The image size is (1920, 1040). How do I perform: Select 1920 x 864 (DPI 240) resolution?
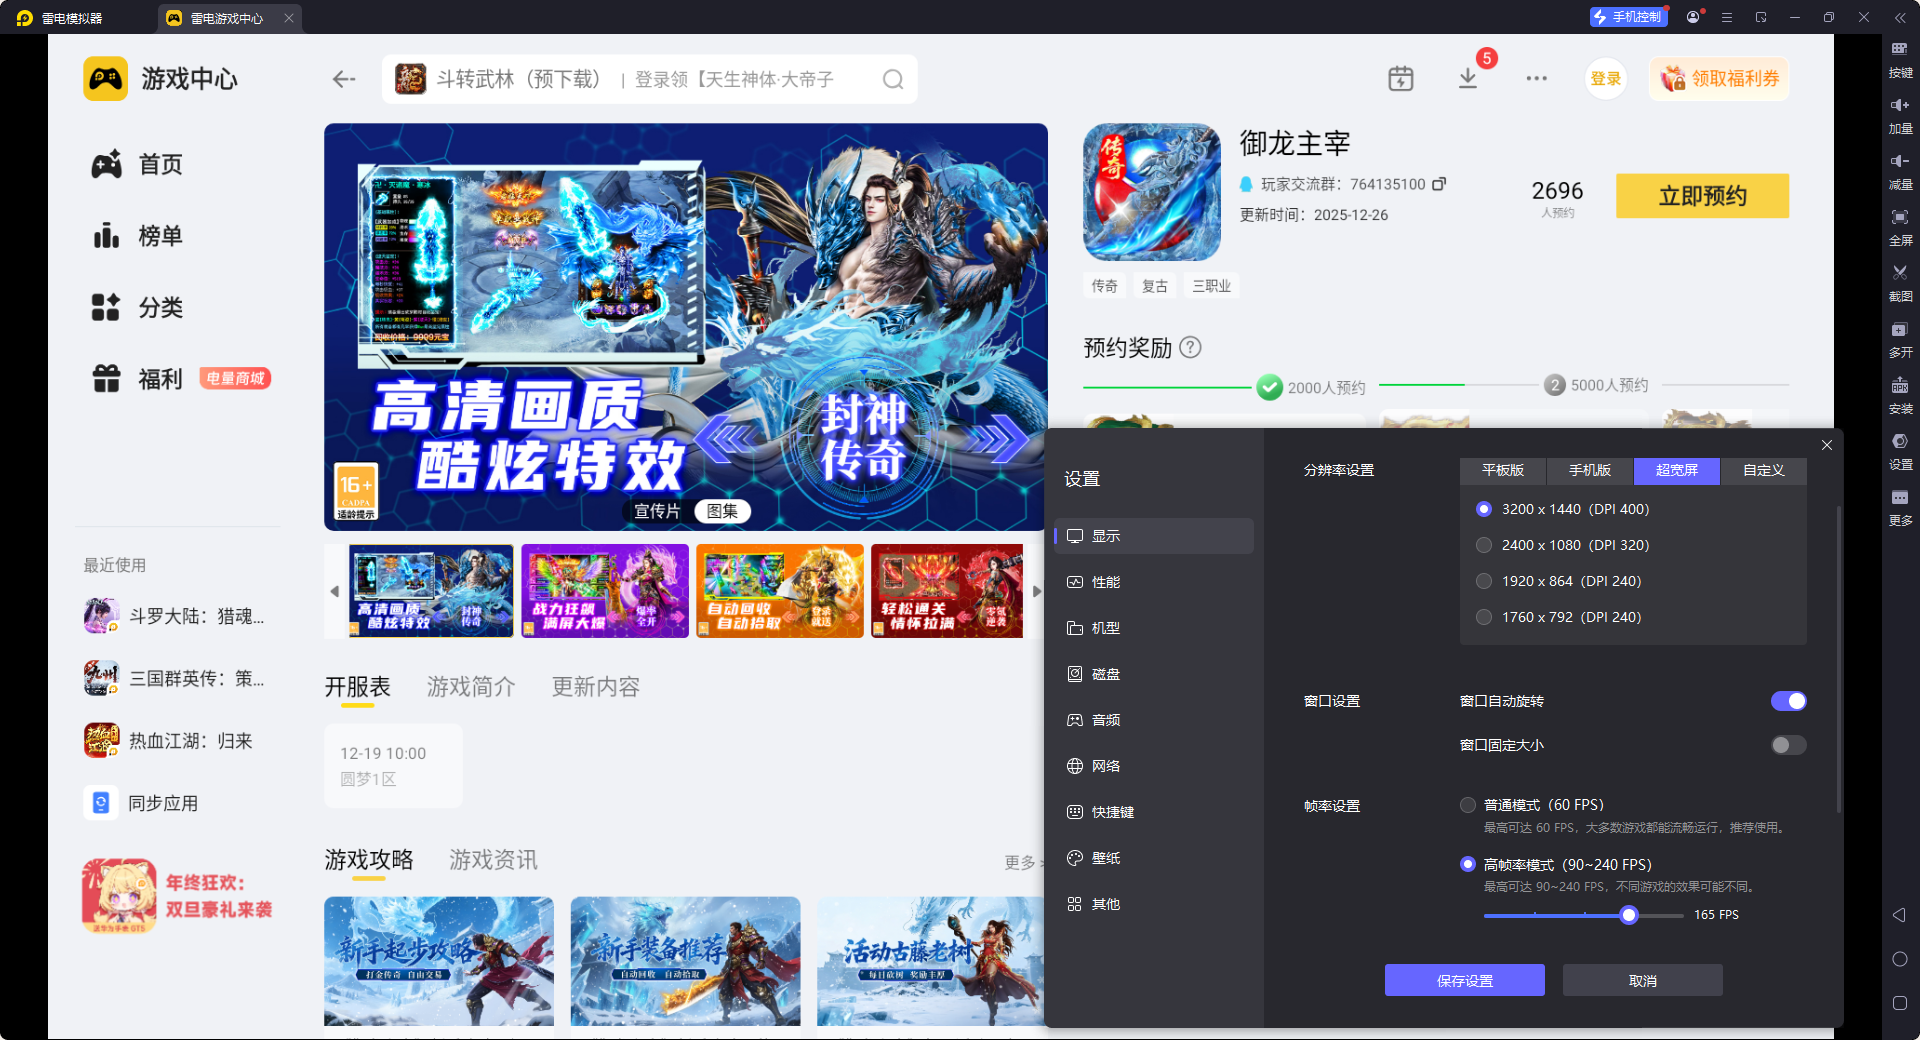pos(1484,581)
